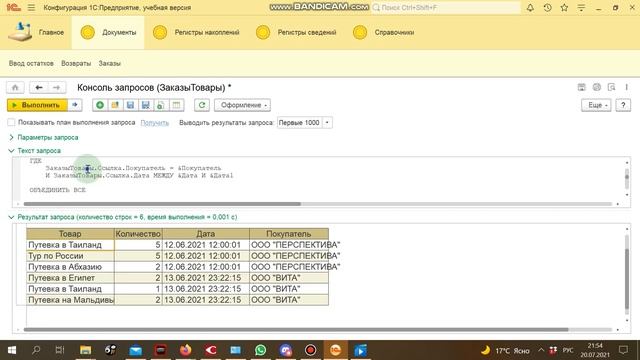640x360 pixels.
Task: Select the Количество column header
Action: pos(138,234)
